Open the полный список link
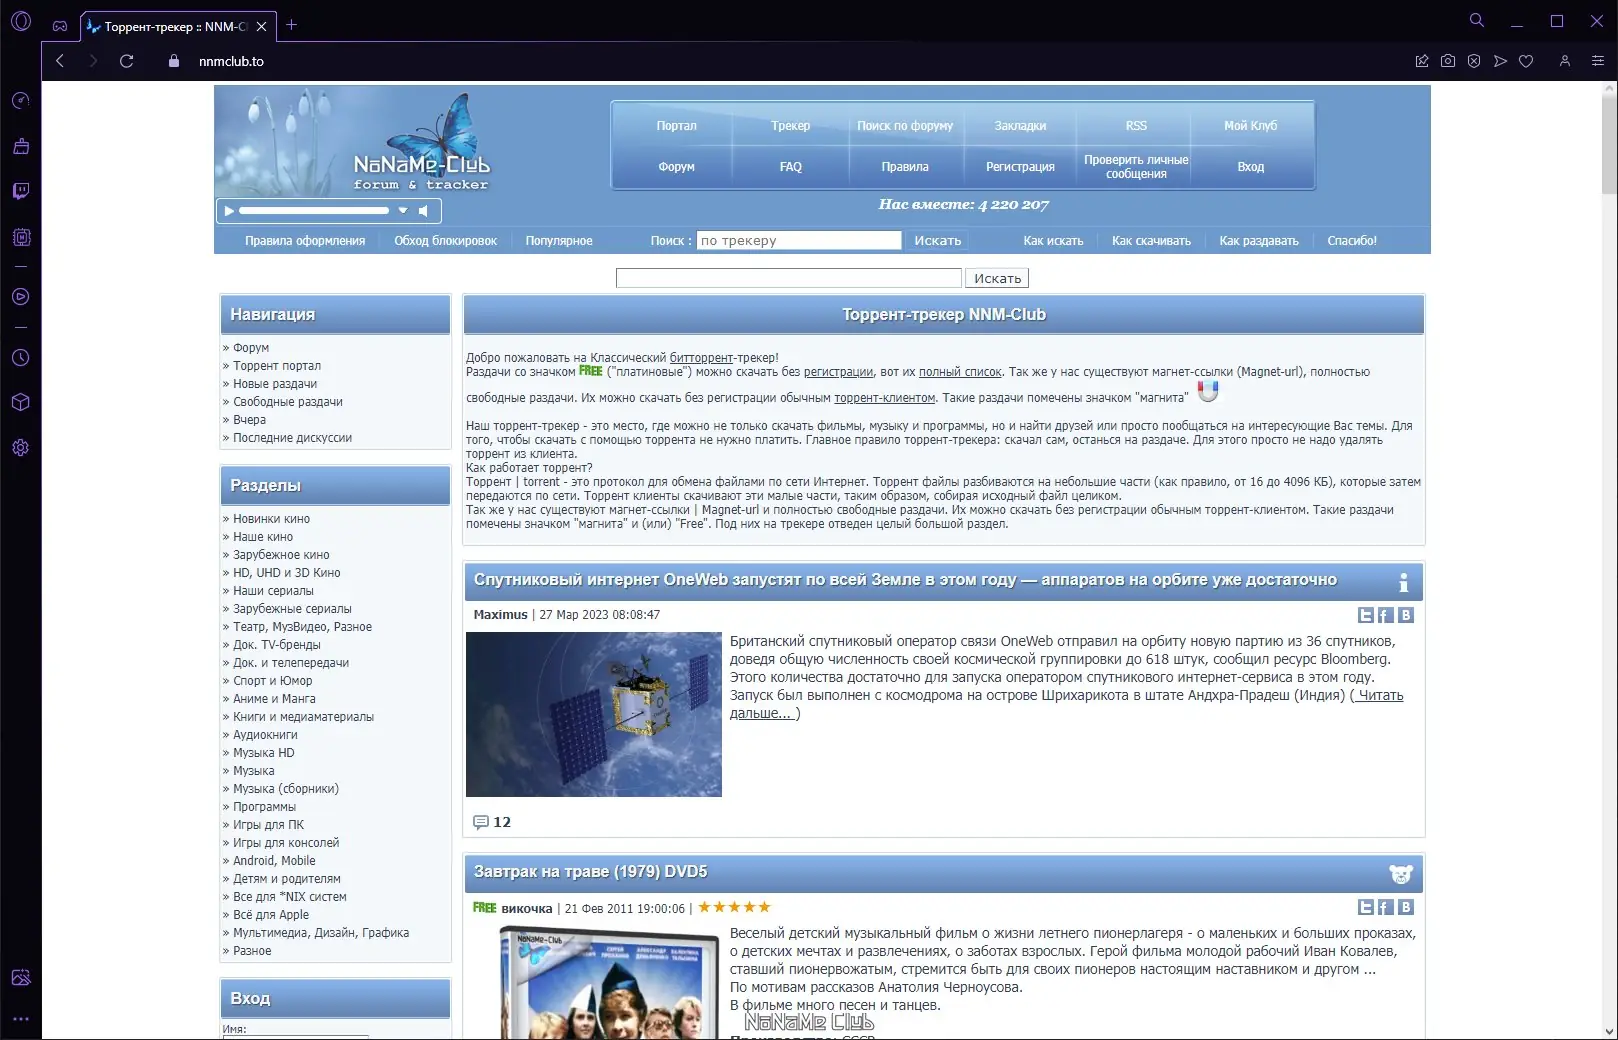Screen dimensions: 1618x1040 pos(960,372)
